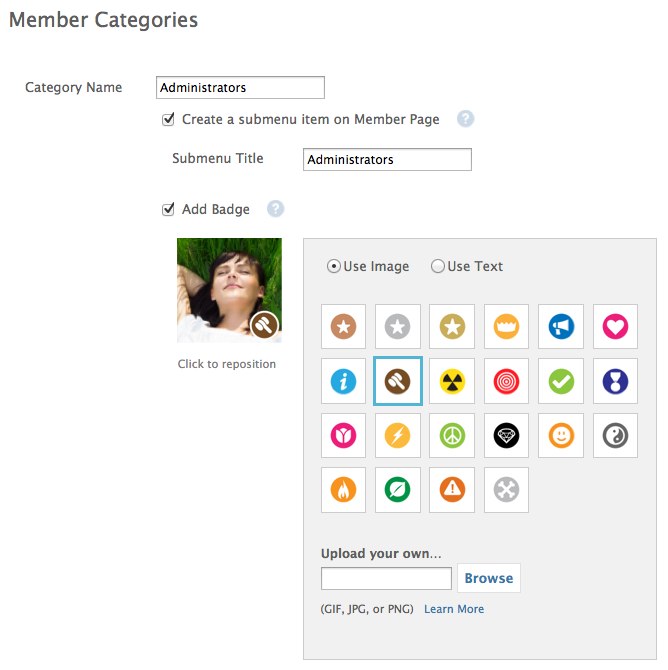Toggle the Add Badge checkbox
The height and width of the screenshot is (670, 668).
pyautogui.click(x=168, y=209)
